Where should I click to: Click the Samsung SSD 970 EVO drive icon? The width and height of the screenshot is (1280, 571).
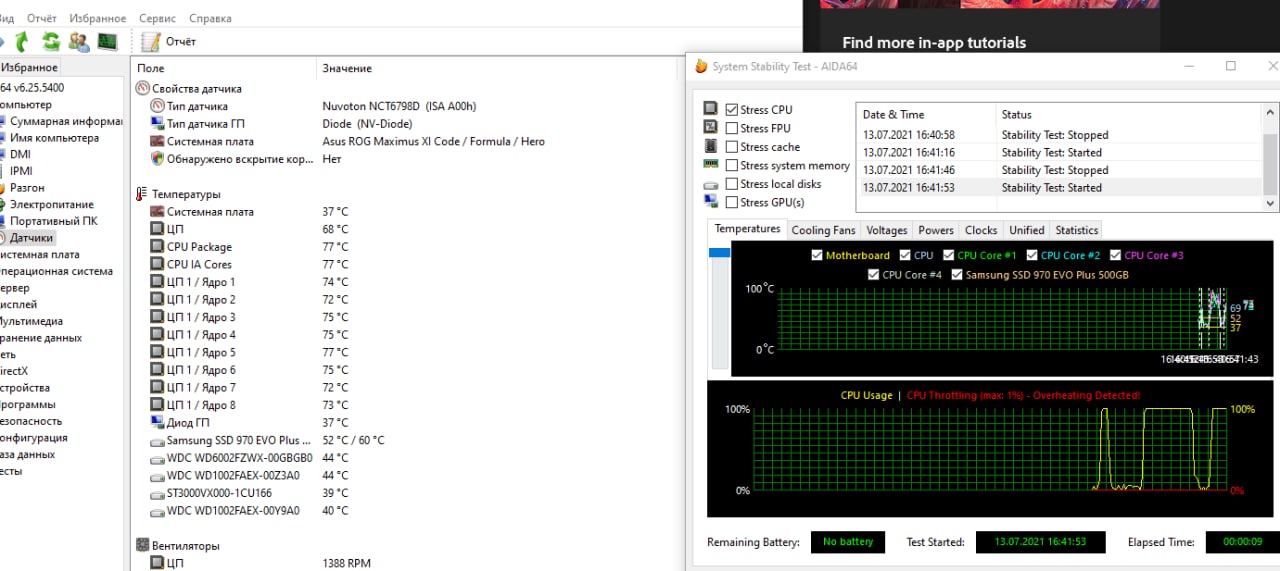point(157,441)
